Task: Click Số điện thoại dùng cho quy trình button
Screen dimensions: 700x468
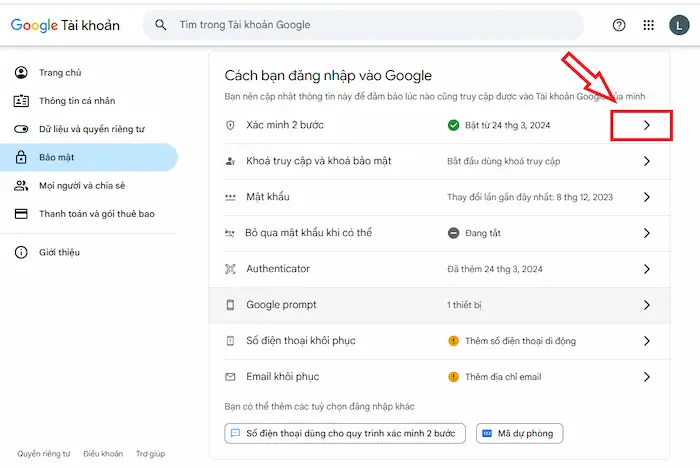Action: click(345, 433)
